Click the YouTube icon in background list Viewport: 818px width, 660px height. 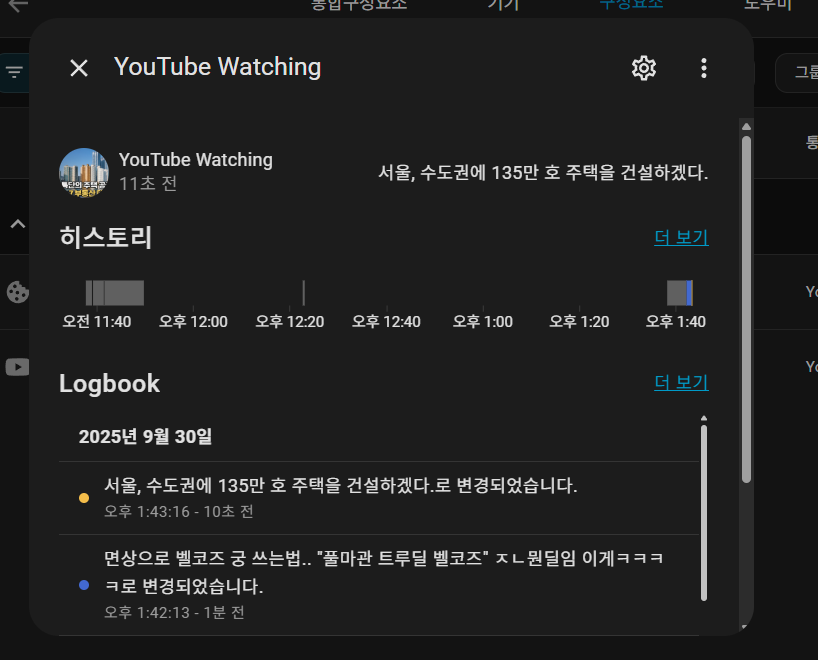[17, 367]
